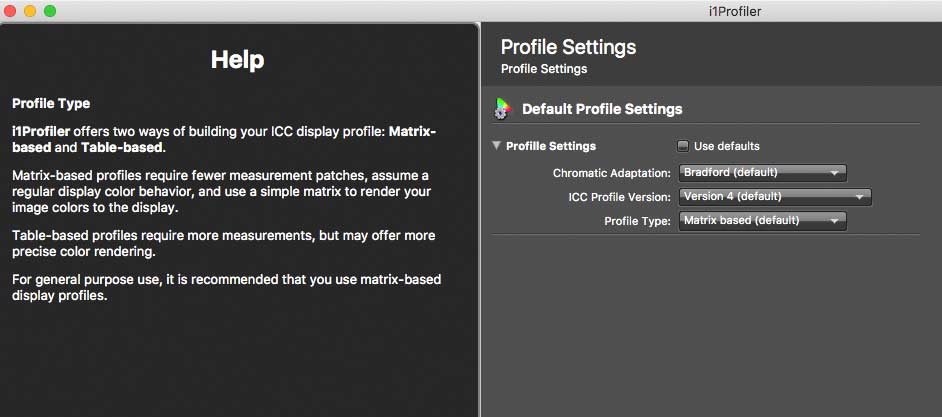
Task: Click the Profile Type label beside the dropdown
Action: (x=637, y=221)
